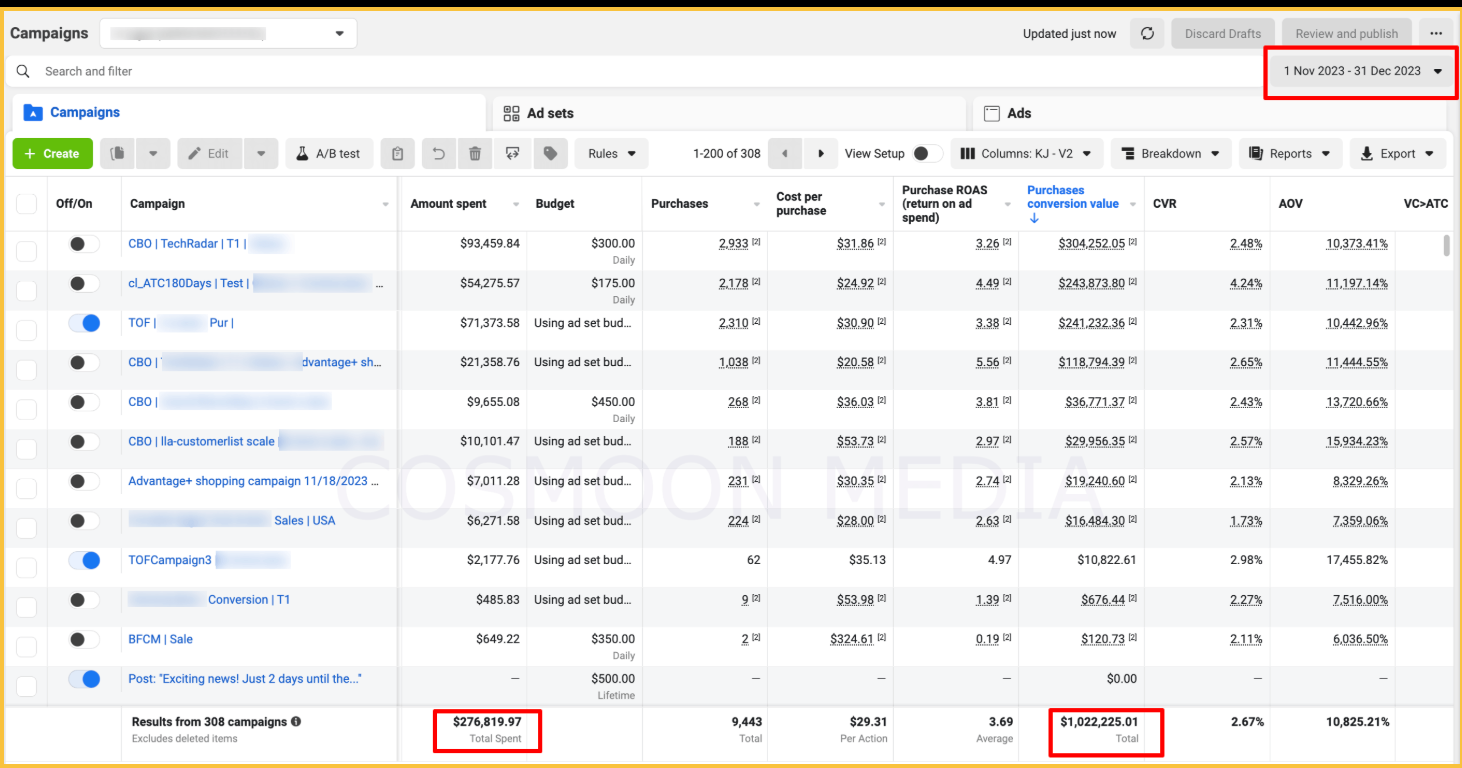Click the green Create button
Screen dimensions: 1462x768
(52, 153)
